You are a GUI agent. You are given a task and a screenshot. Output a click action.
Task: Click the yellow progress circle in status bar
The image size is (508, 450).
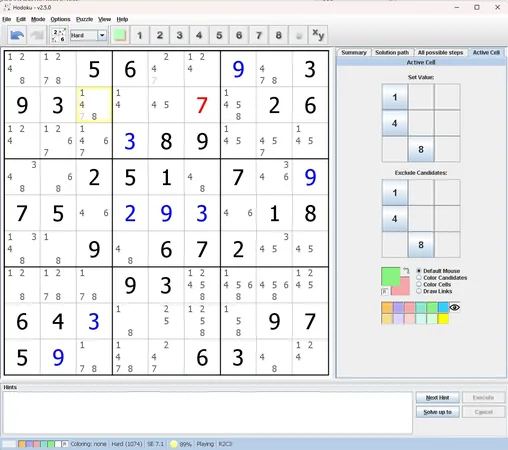point(173,444)
